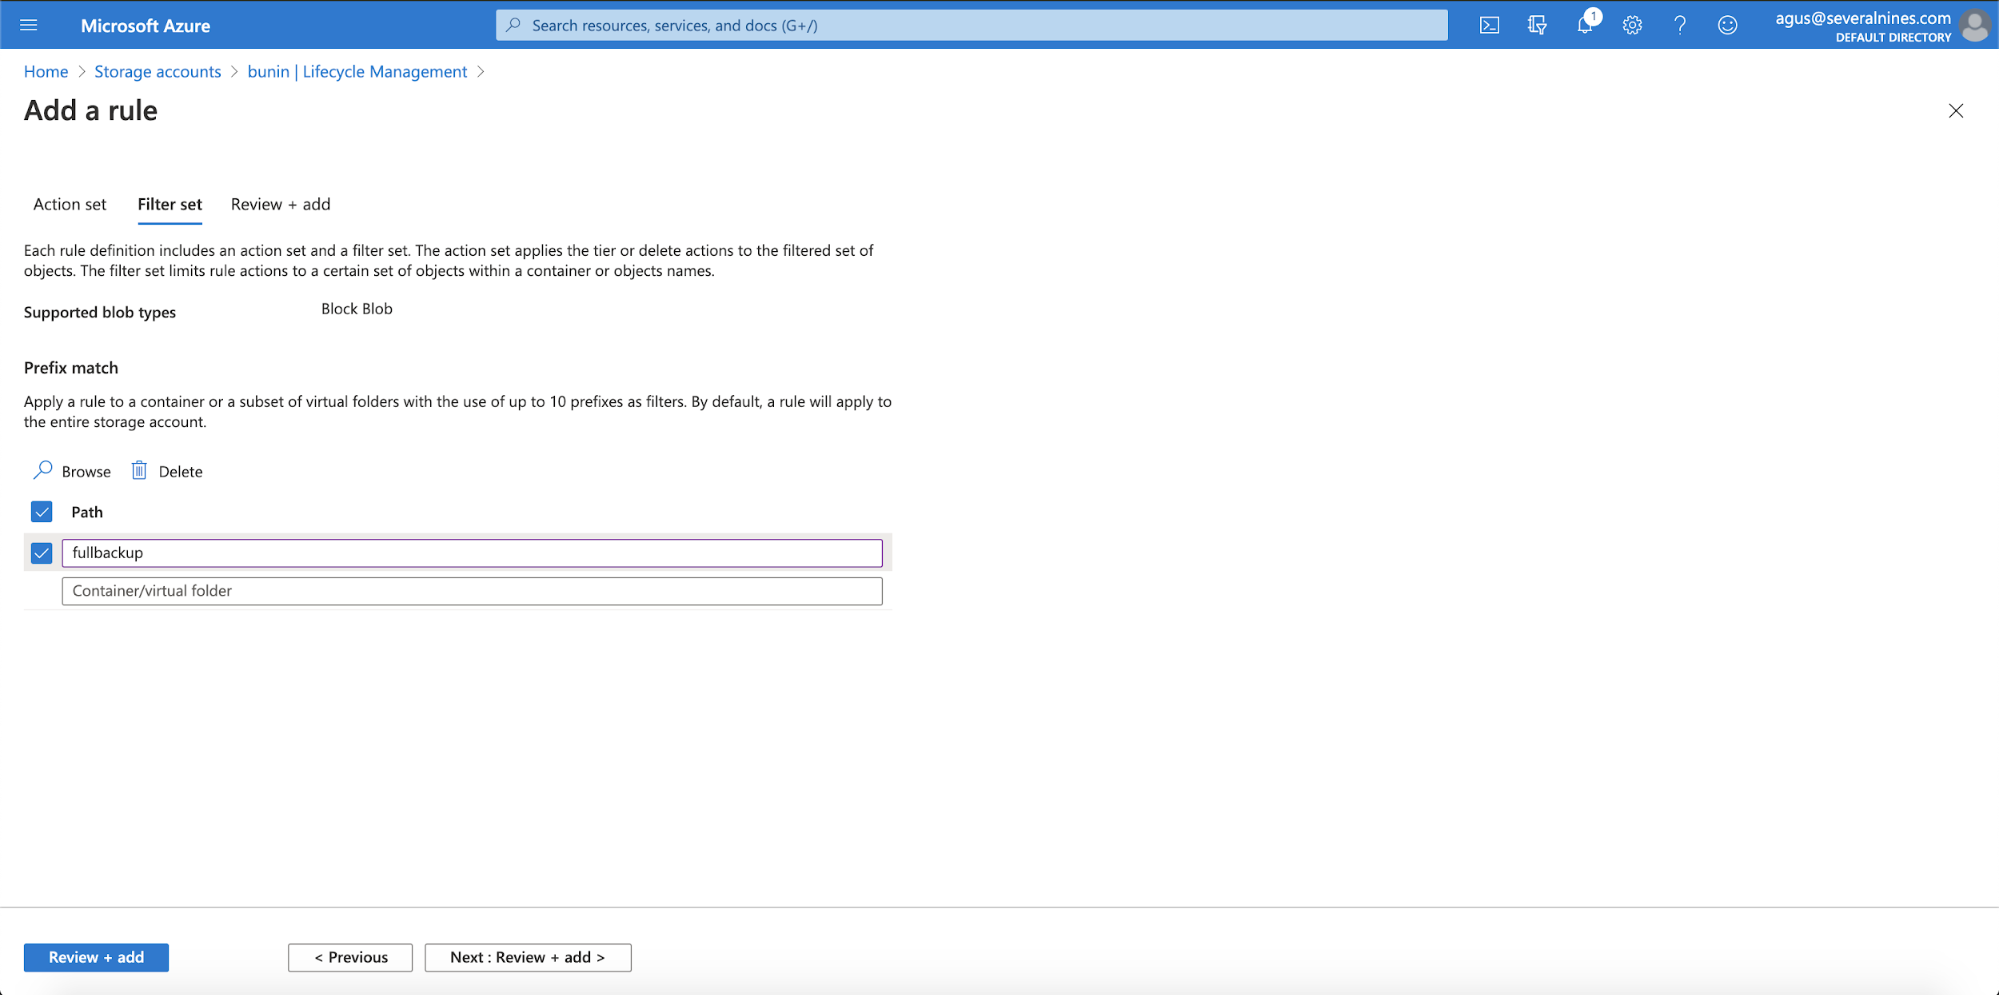Open portal settings gear icon

[x=1632, y=25]
